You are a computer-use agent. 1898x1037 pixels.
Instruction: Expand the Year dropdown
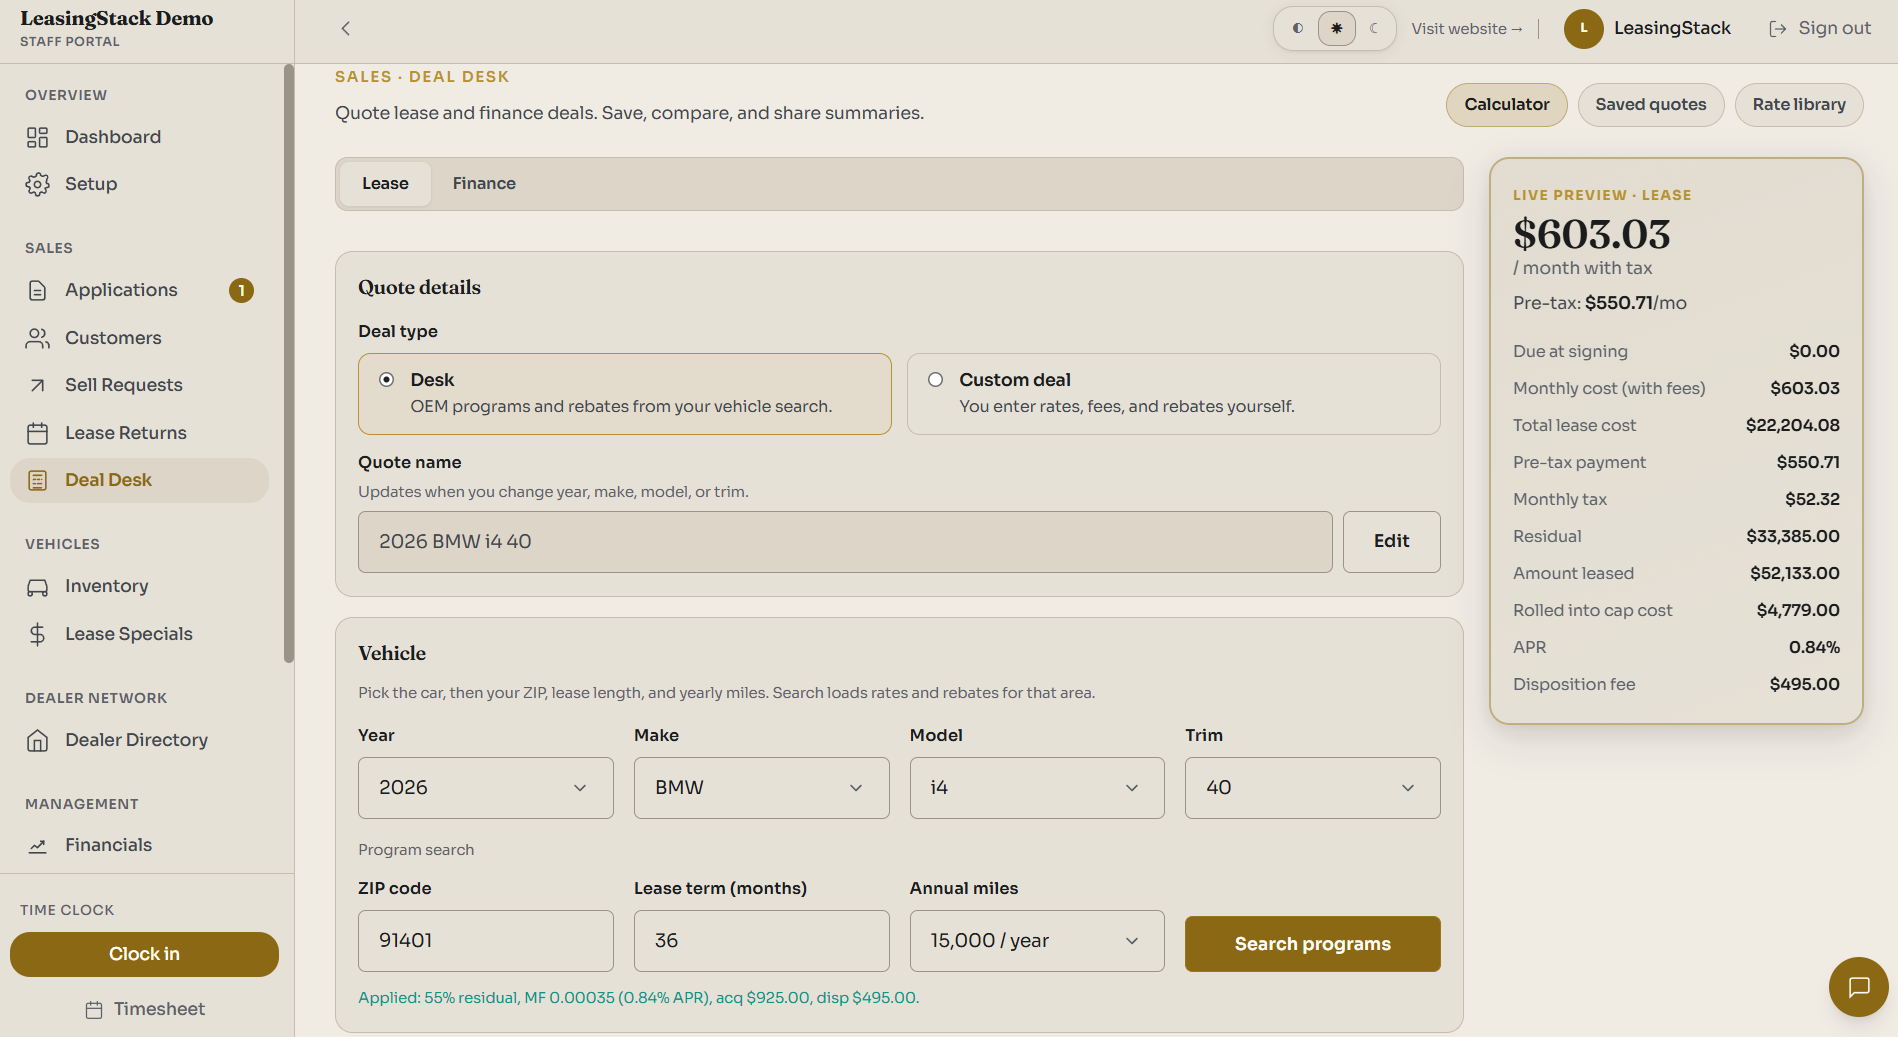[x=486, y=788]
